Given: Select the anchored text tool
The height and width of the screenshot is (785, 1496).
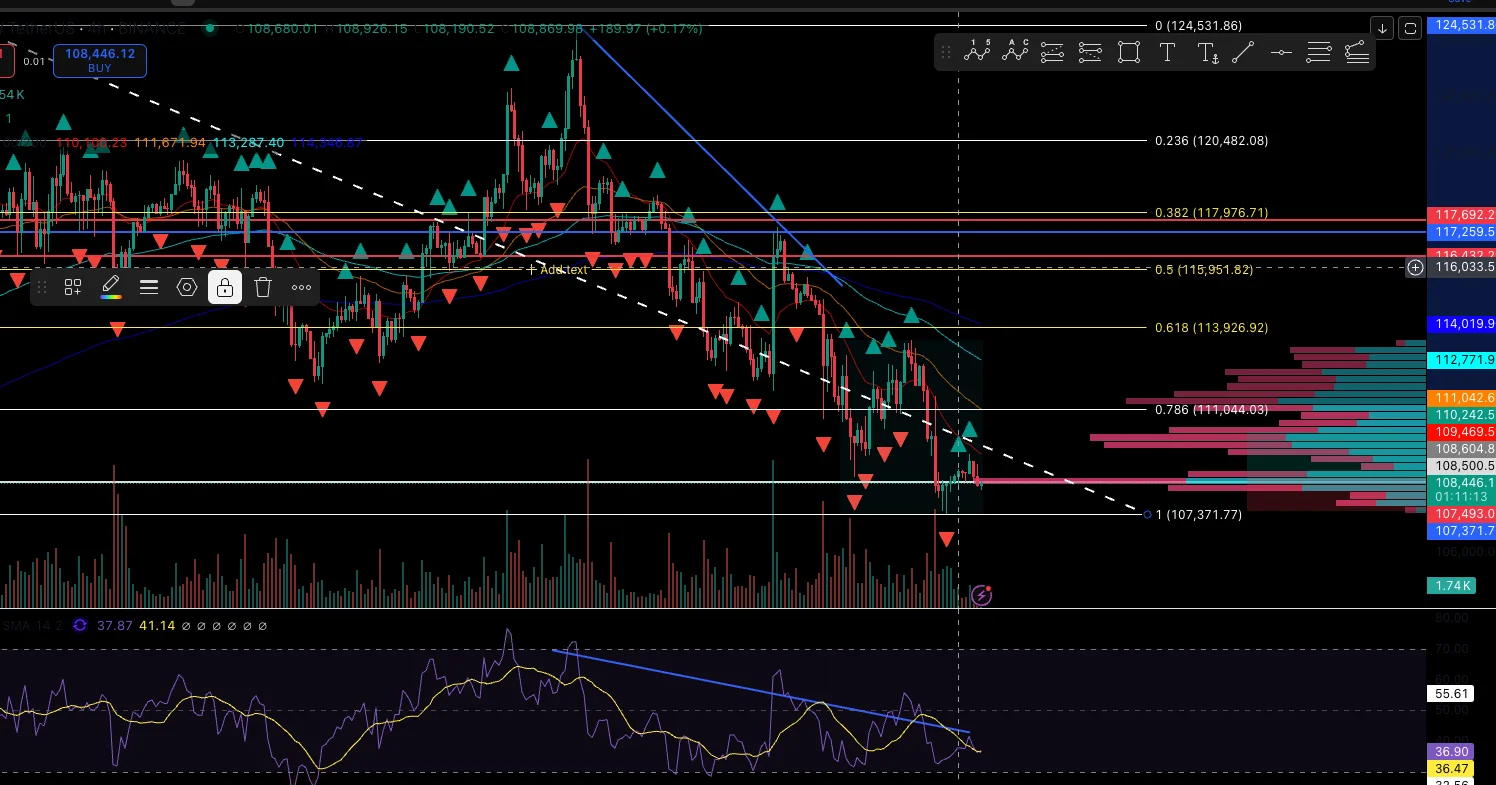Looking at the screenshot, I should tap(1207, 53).
